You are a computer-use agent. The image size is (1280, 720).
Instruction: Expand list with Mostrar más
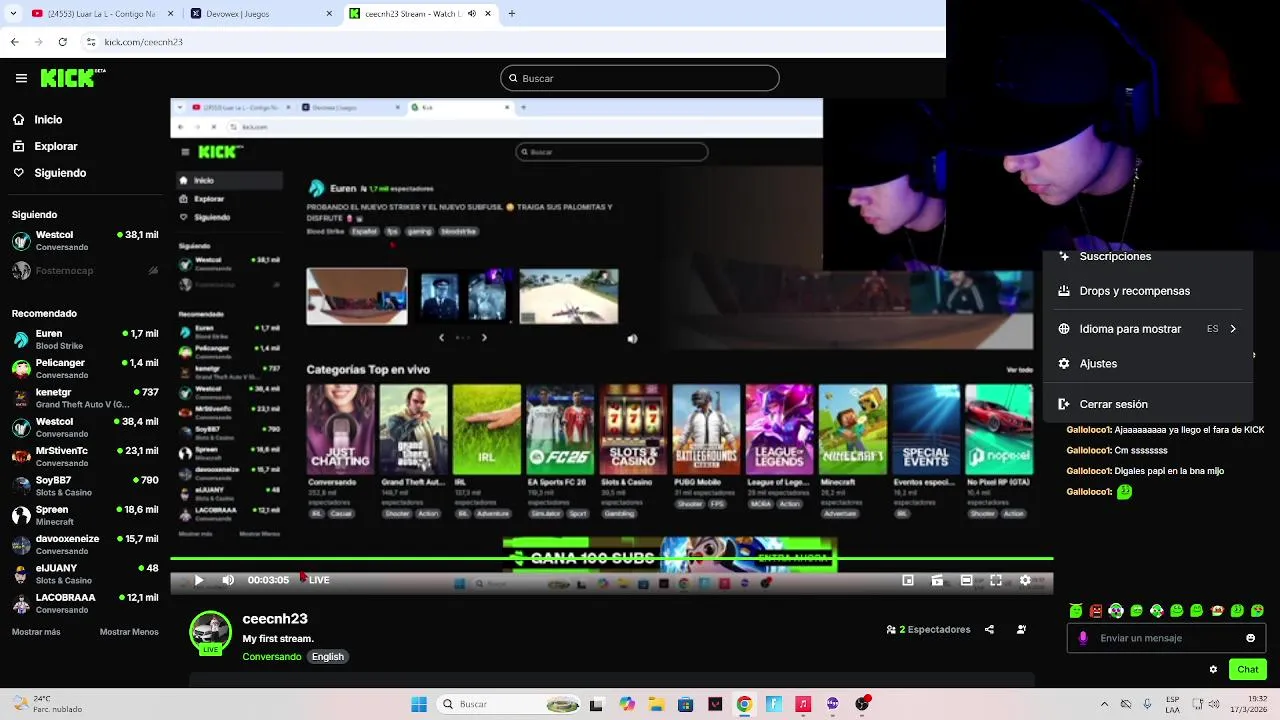(x=36, y=632)
